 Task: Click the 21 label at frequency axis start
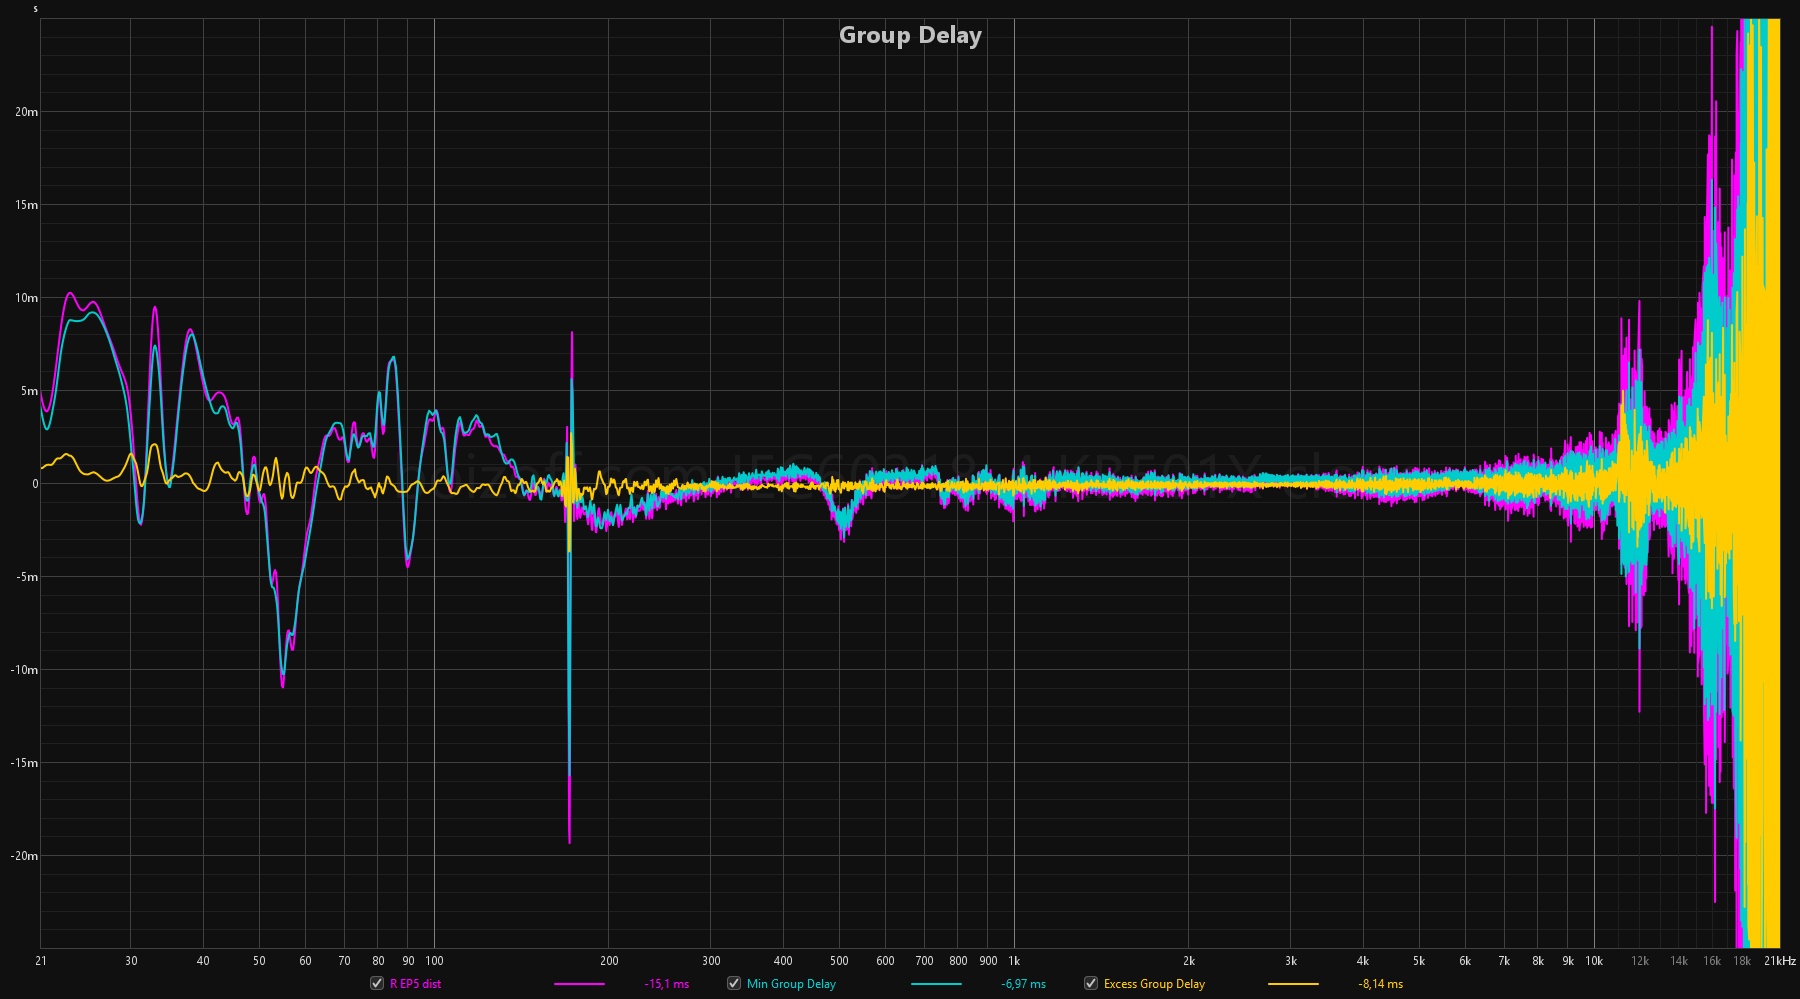(x=41, y=961)
